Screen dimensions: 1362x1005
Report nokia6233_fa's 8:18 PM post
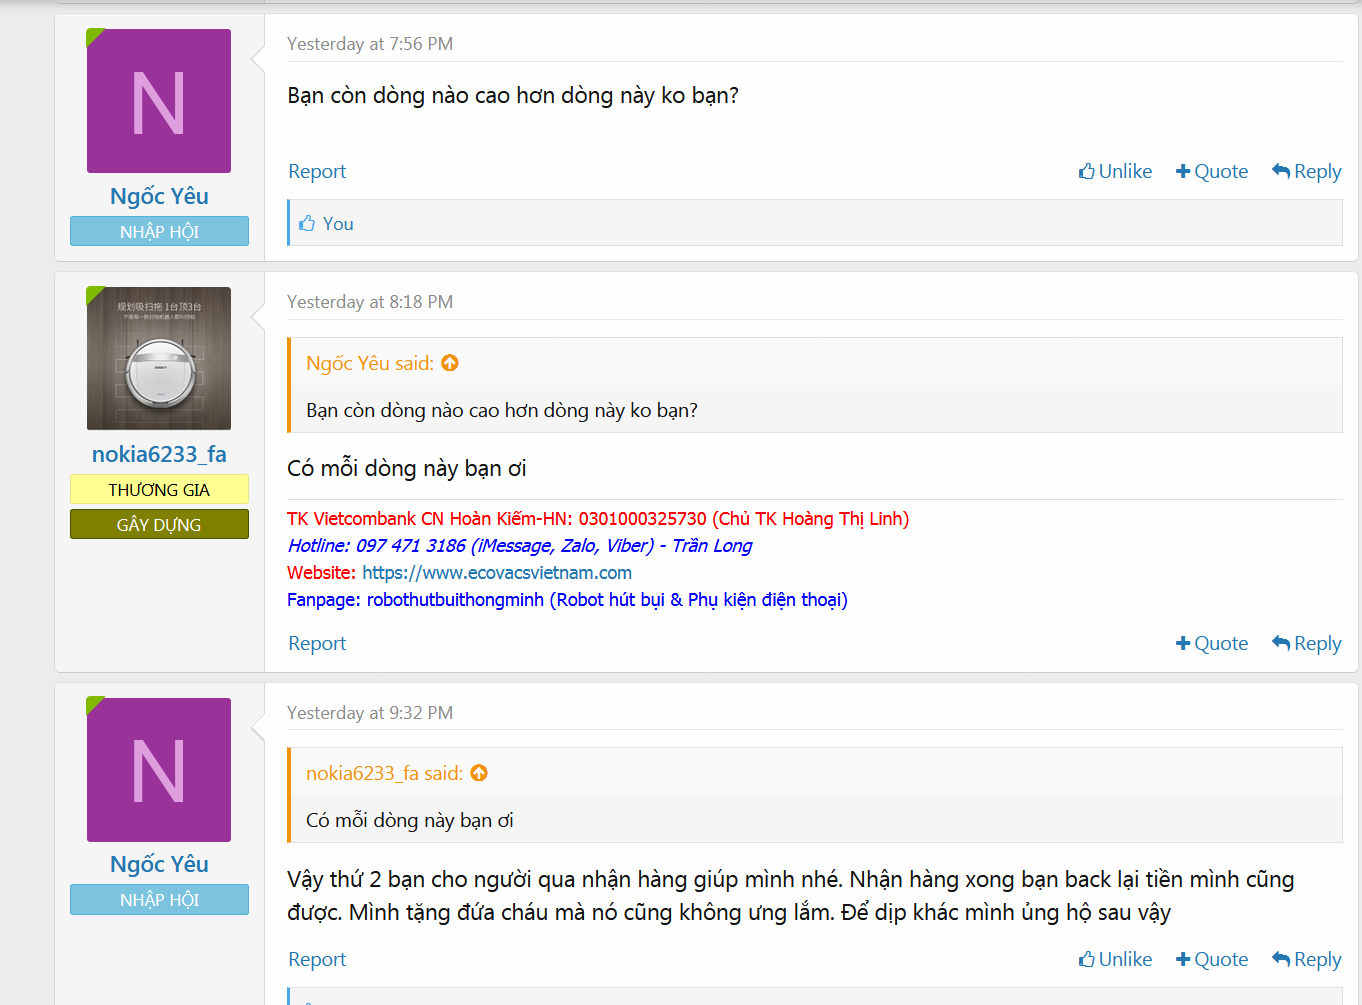click(x=317, y=643)
